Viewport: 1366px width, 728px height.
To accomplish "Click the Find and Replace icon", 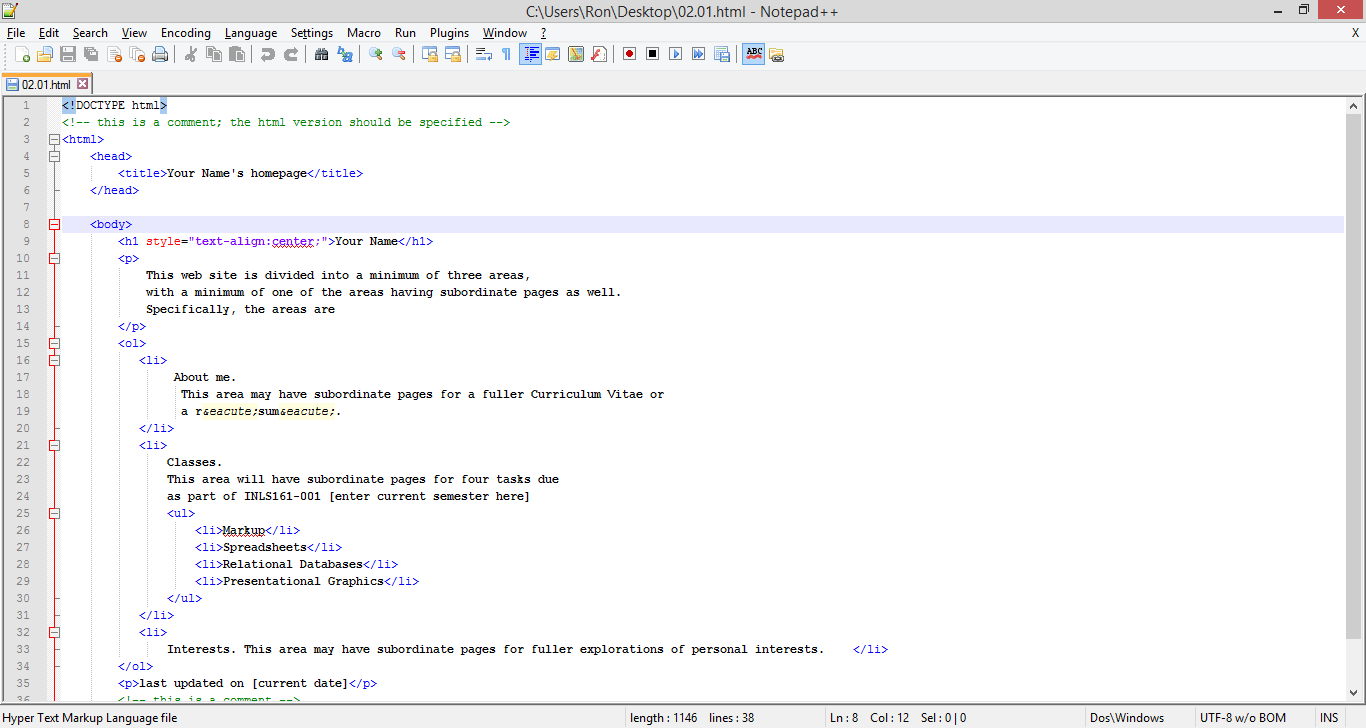I will click(344, 54).
